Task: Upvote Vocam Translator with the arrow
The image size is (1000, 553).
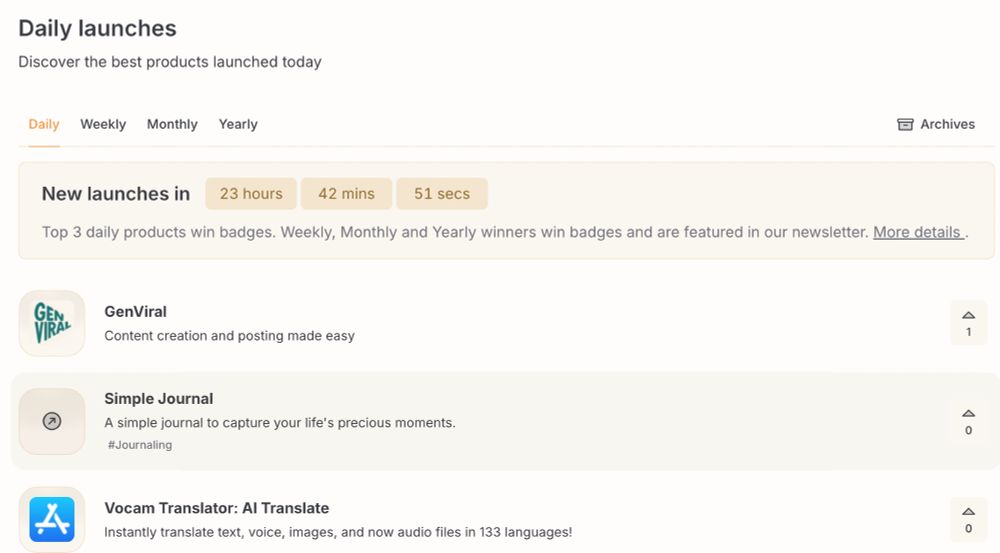Action: (968, 512)
